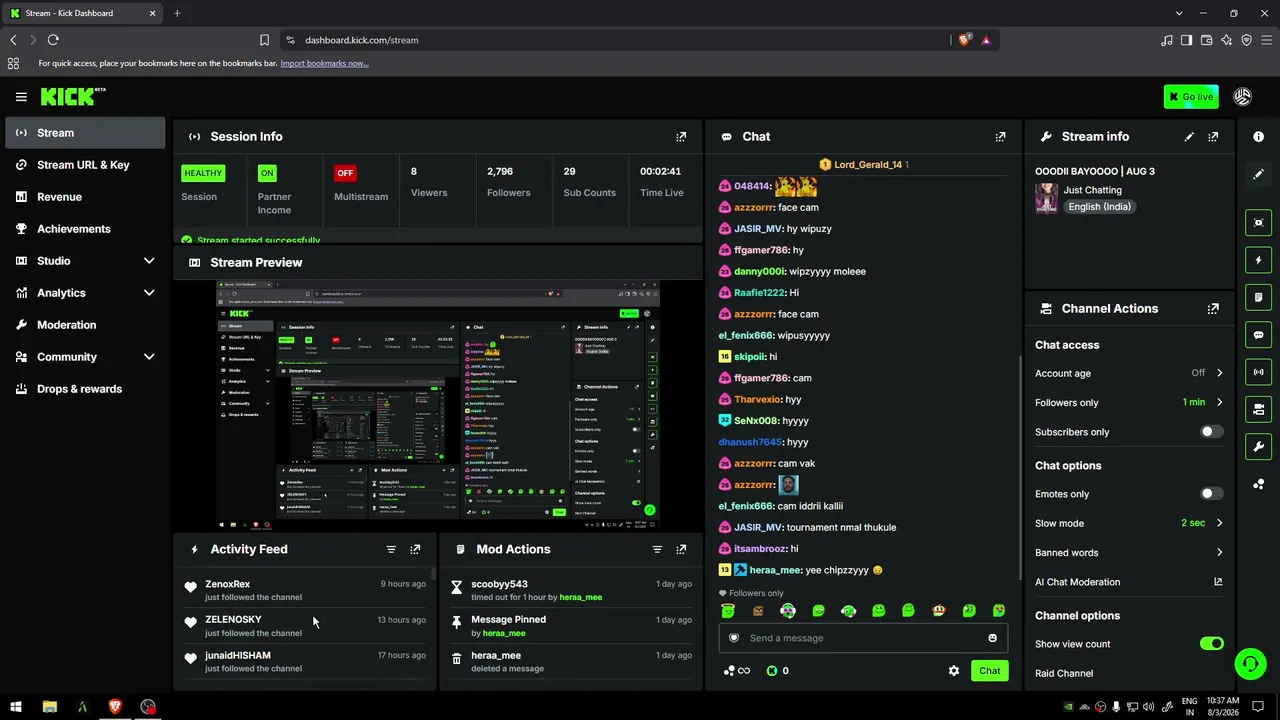1280x720 pixels.
Task: Open Stream URL & Key page
Action: pos(86,165)
